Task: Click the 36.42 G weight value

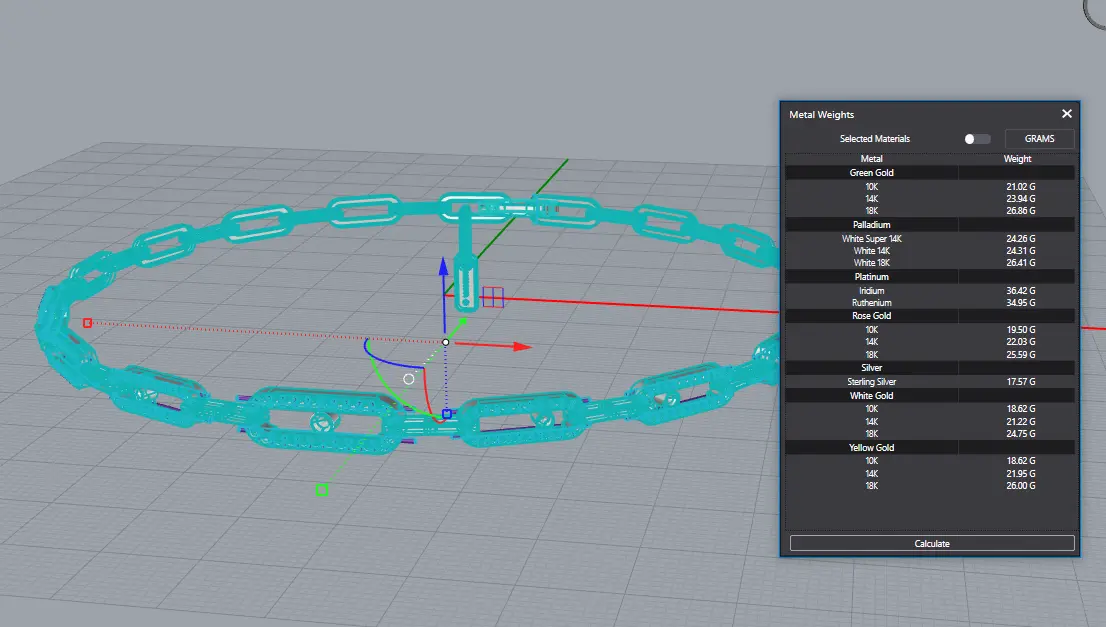Action: pyautogui.click(x=1021, y=291)
